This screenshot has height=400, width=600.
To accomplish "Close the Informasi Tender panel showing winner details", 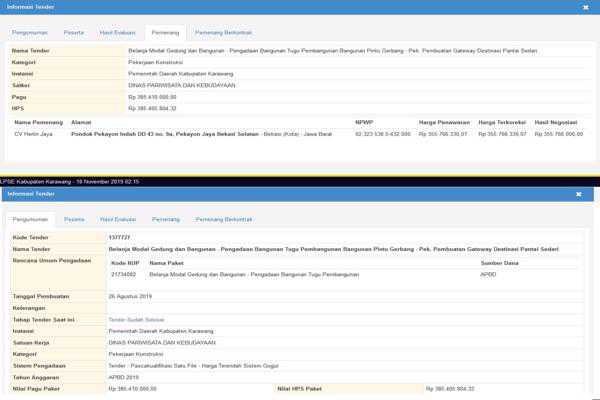I will 585,6.
